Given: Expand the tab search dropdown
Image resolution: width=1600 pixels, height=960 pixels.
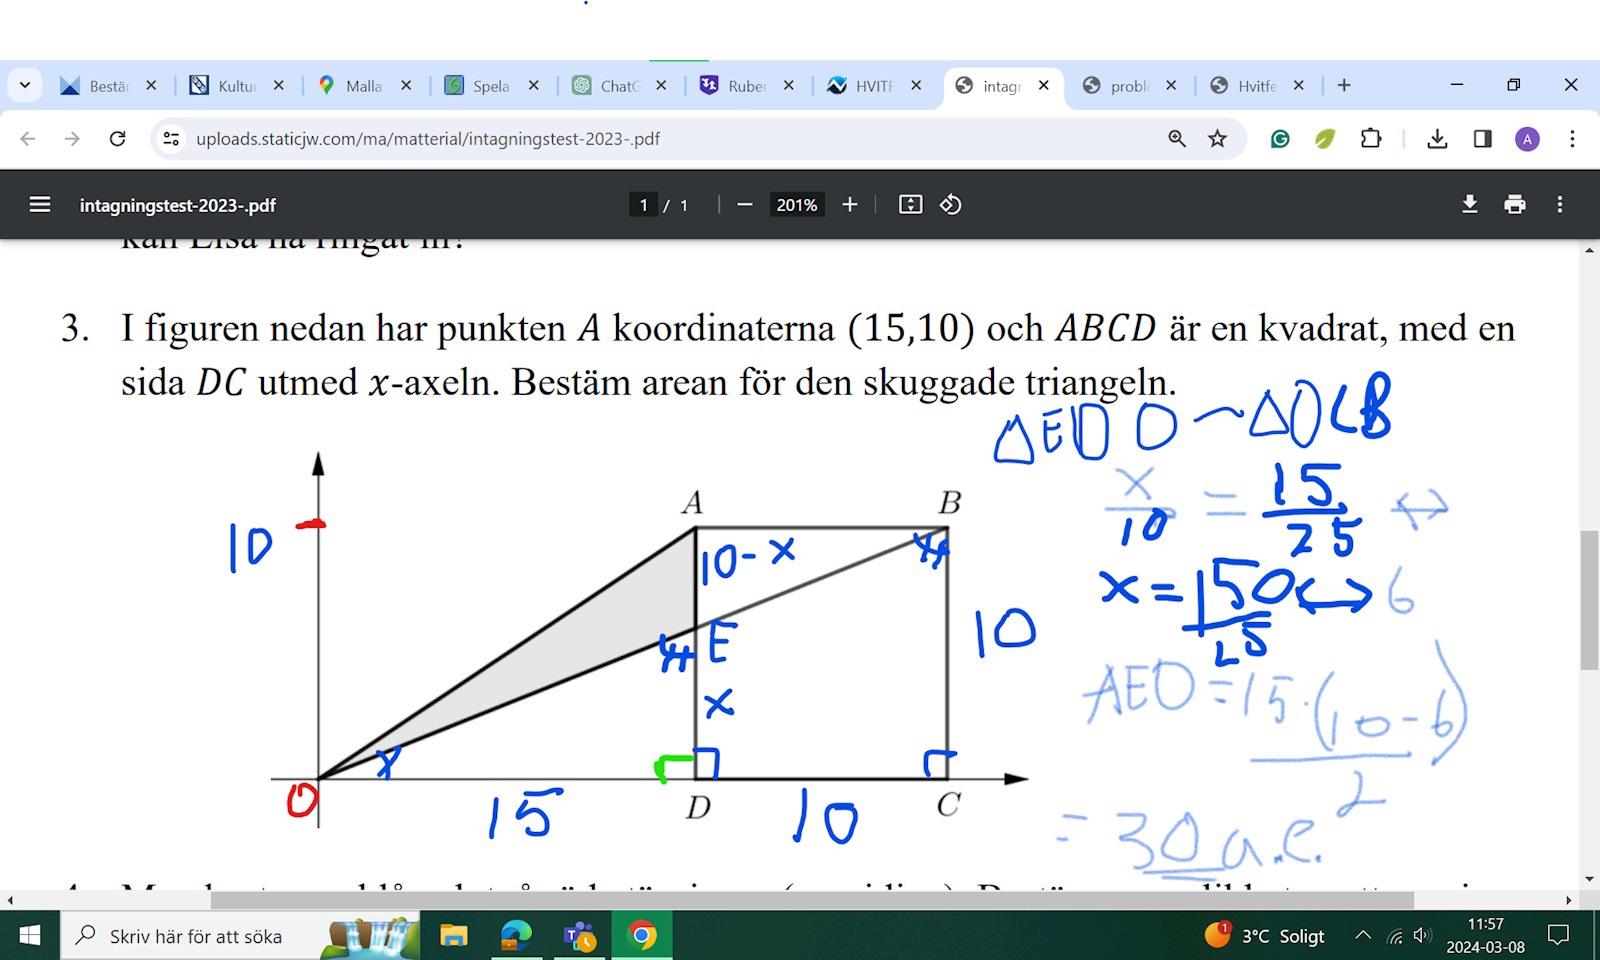Looking at the screenshot, I should point(25,86).
